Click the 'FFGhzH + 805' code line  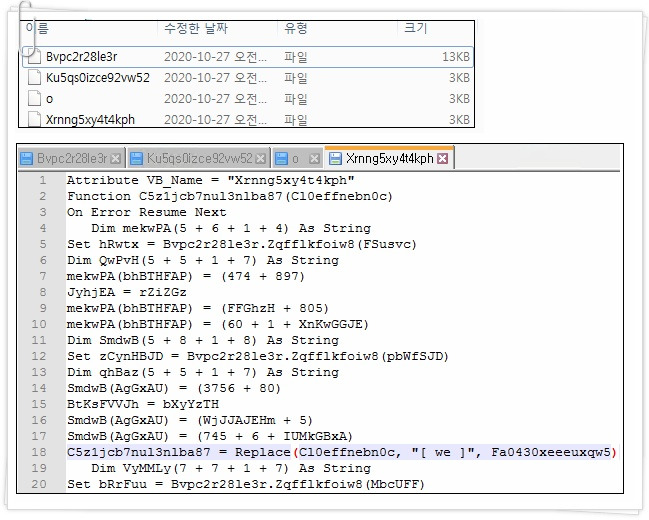point(198,308)
